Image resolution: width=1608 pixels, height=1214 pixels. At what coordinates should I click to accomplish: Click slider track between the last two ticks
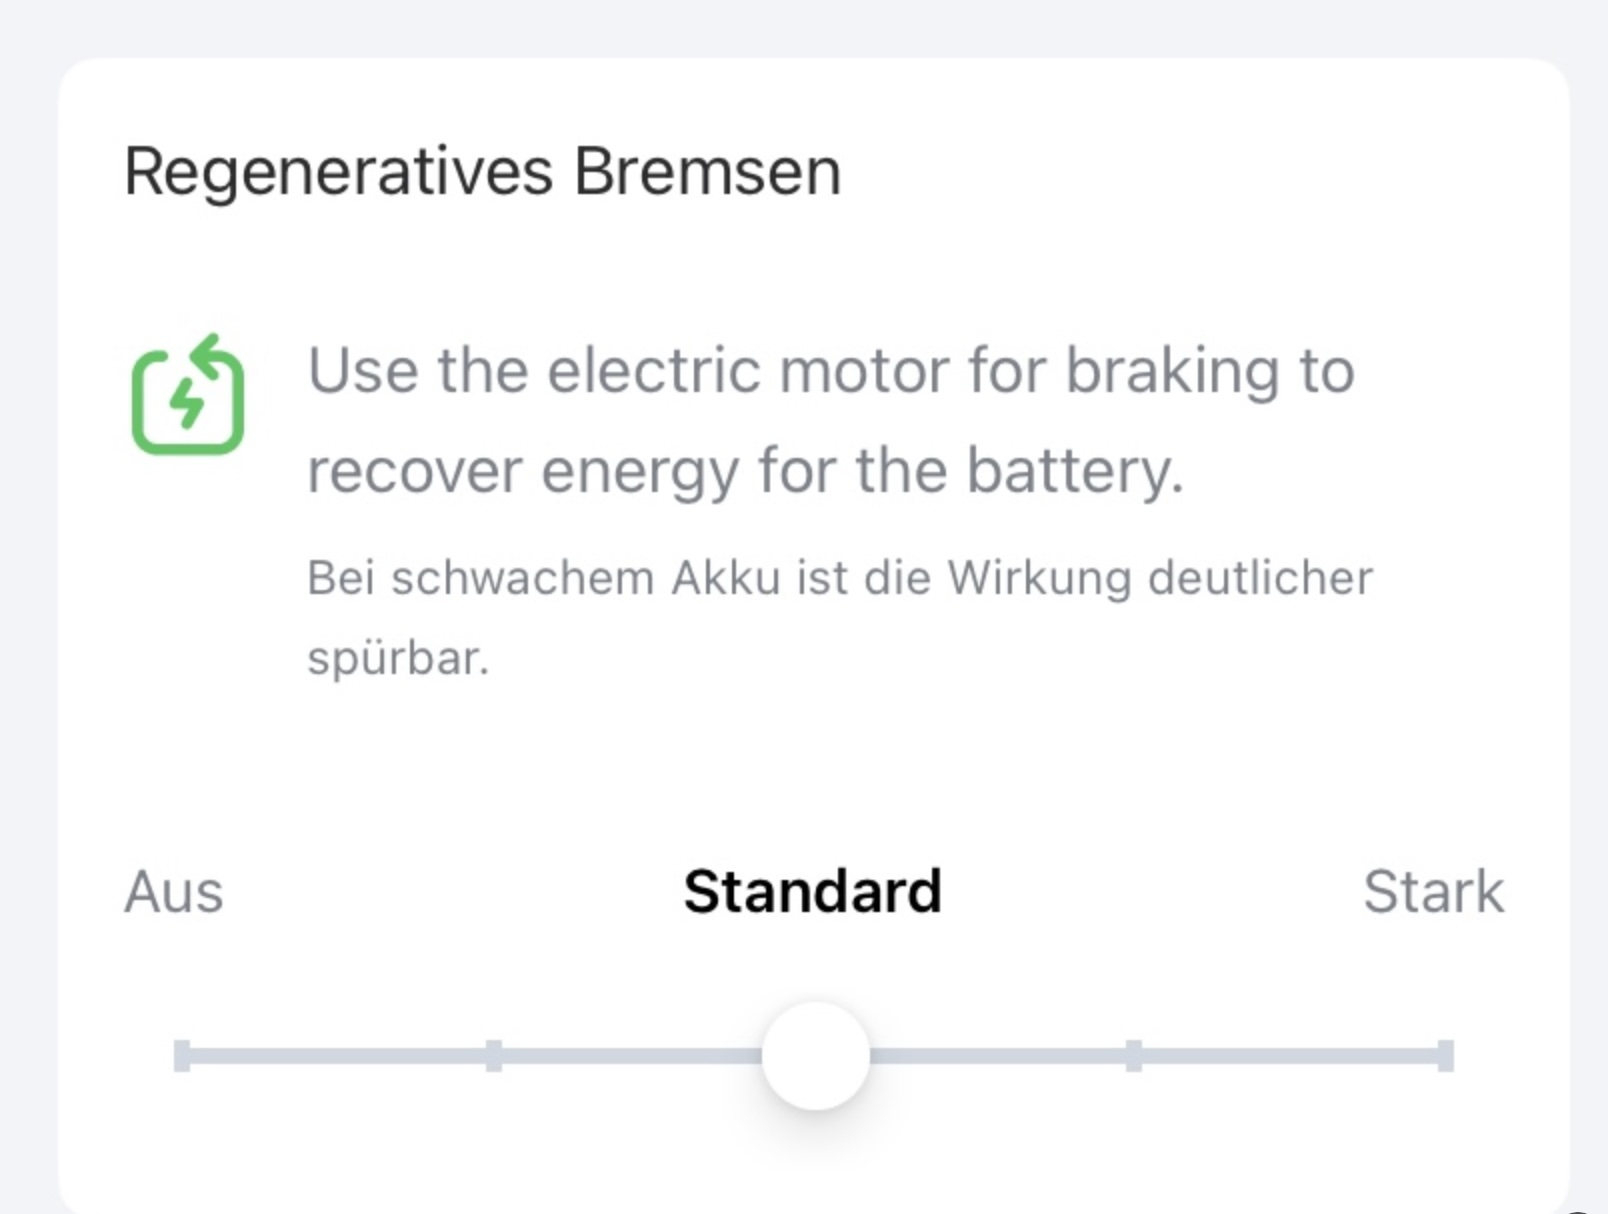tap(1290, 1056)
